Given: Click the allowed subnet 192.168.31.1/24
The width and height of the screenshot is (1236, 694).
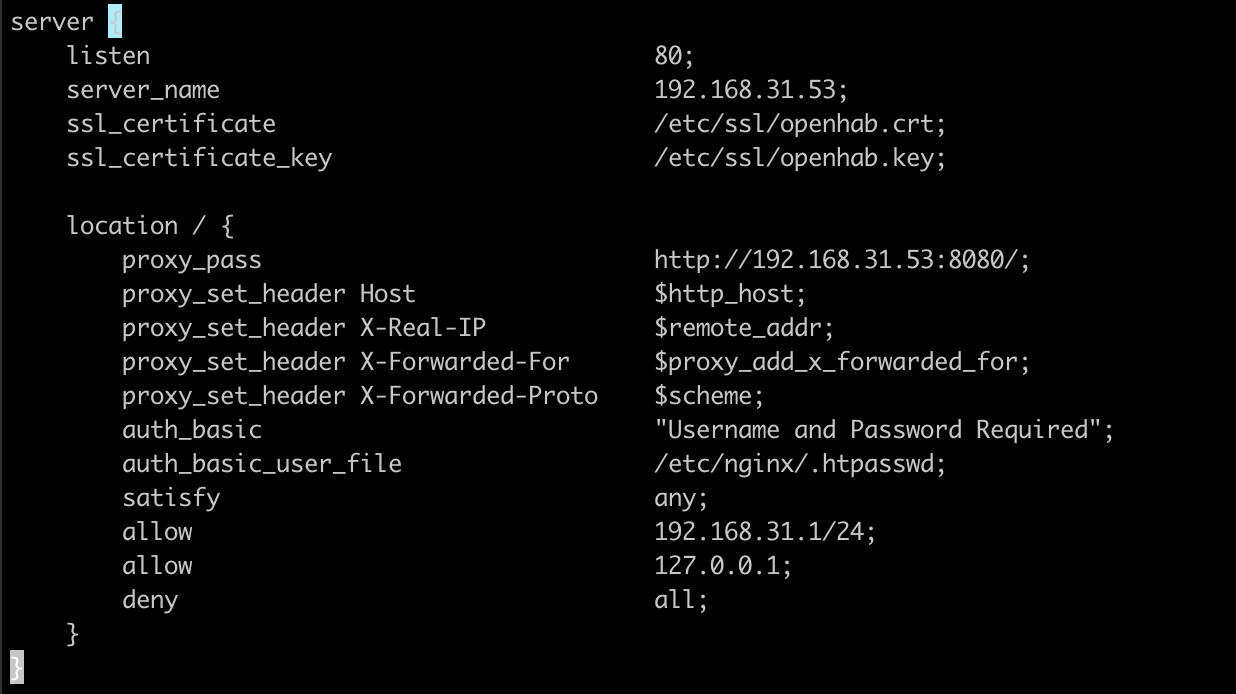Looking at the screenshot, I should pyautogui.click(x=764, y=532).
